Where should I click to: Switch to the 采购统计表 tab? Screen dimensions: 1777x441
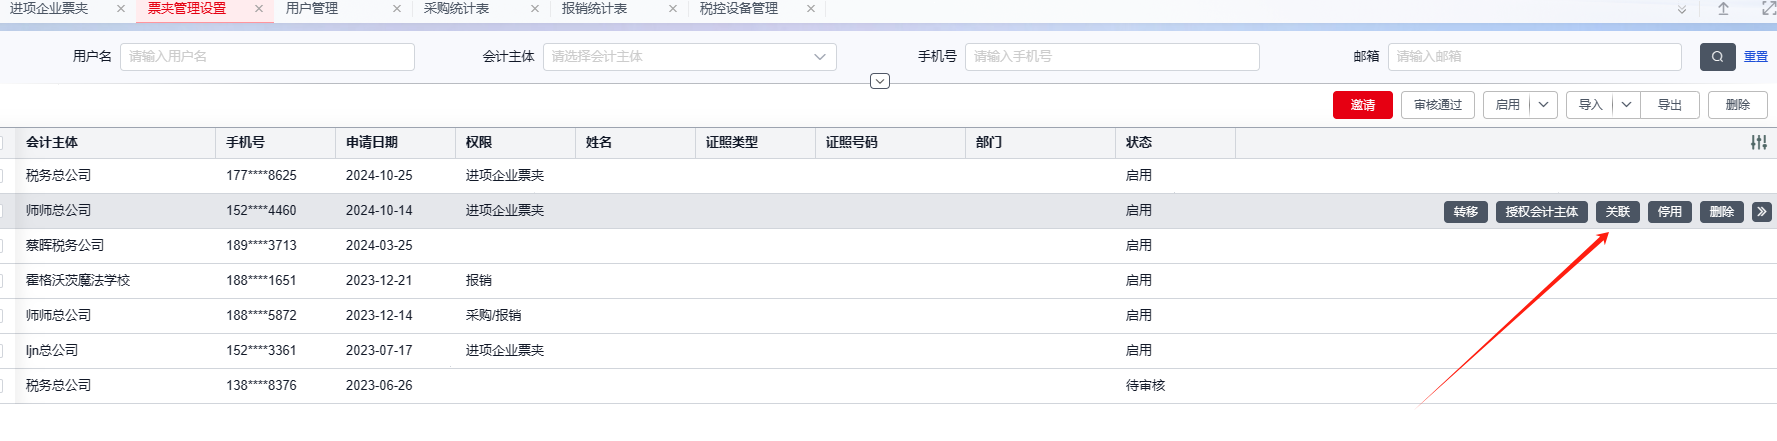point(457,9)
